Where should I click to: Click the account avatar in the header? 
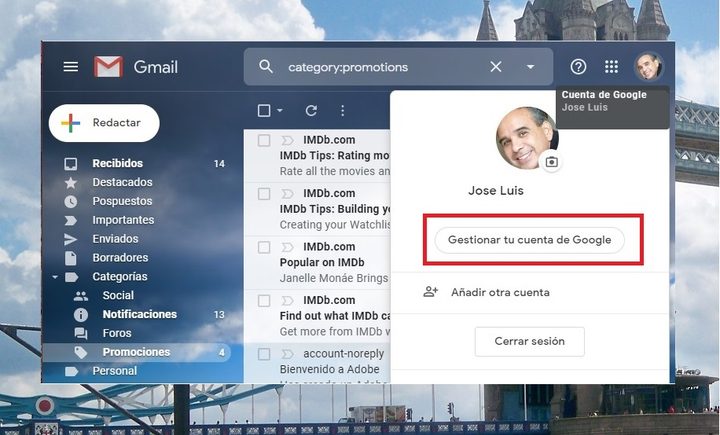[x=648, y=67]
